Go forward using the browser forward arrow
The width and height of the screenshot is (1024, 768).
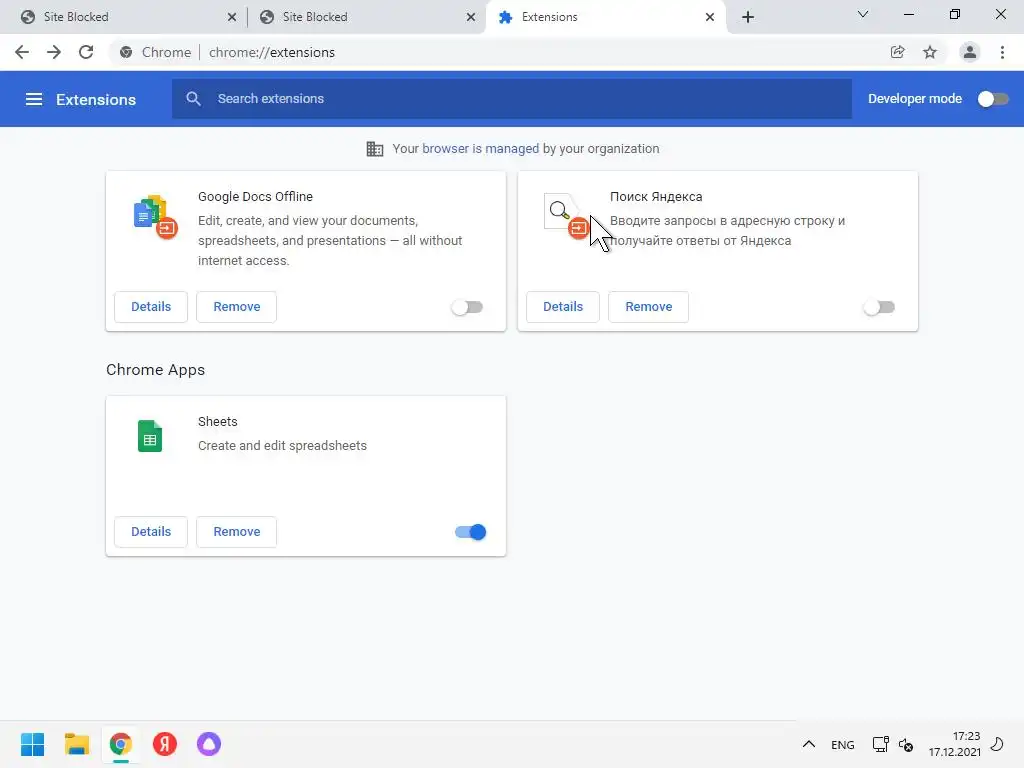tap(54, 52)
